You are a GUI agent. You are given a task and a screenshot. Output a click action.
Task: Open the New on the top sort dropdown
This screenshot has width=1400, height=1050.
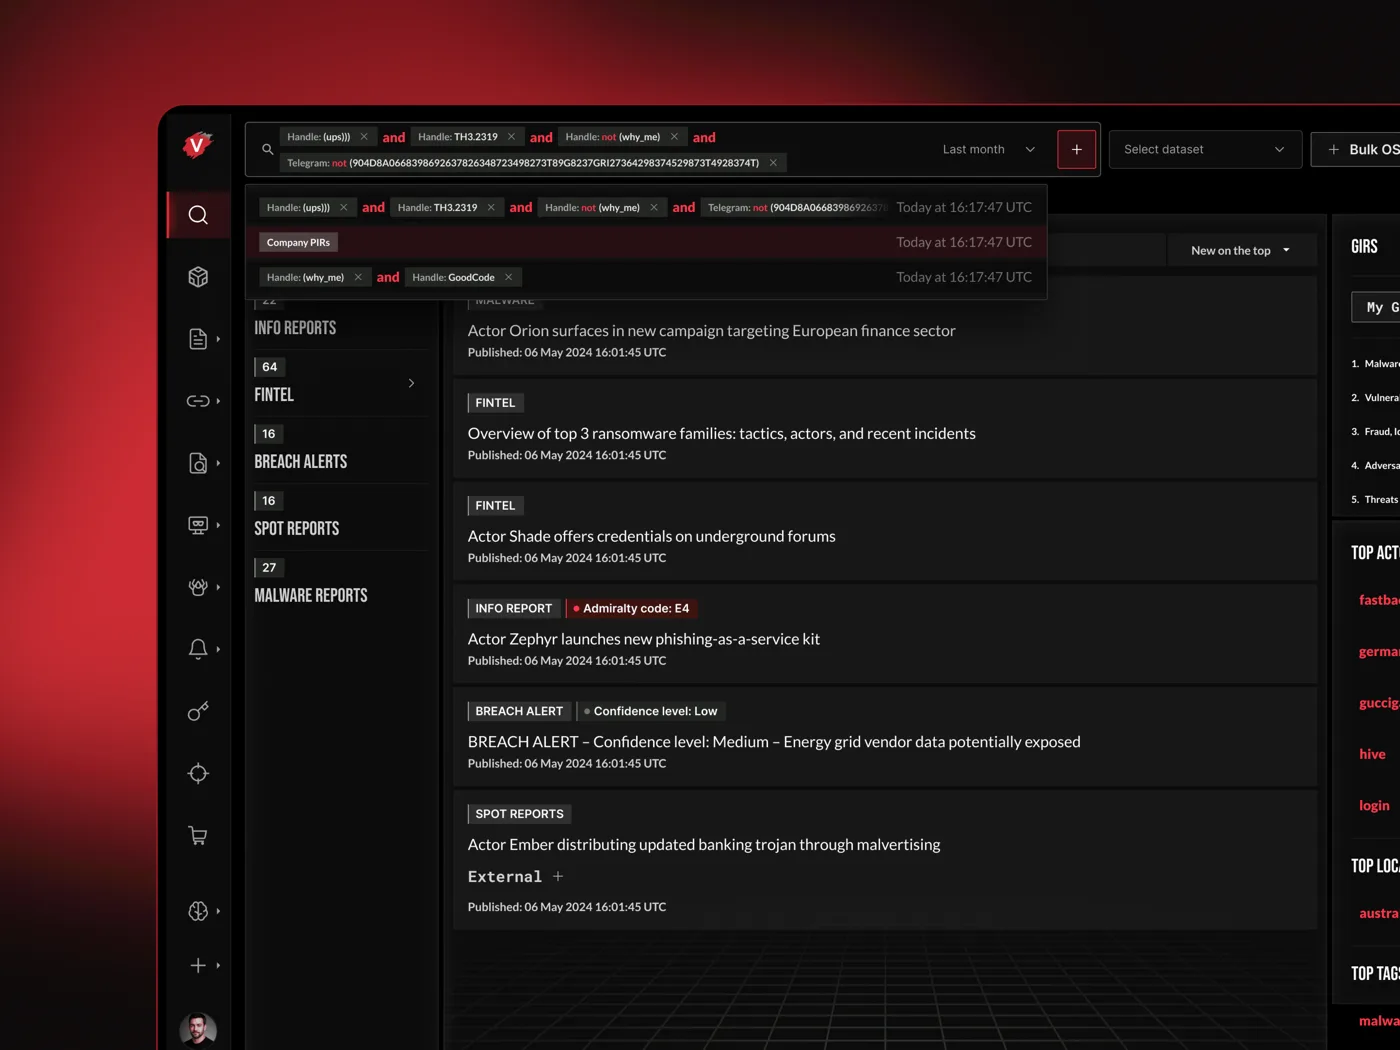click(1240, 251)
